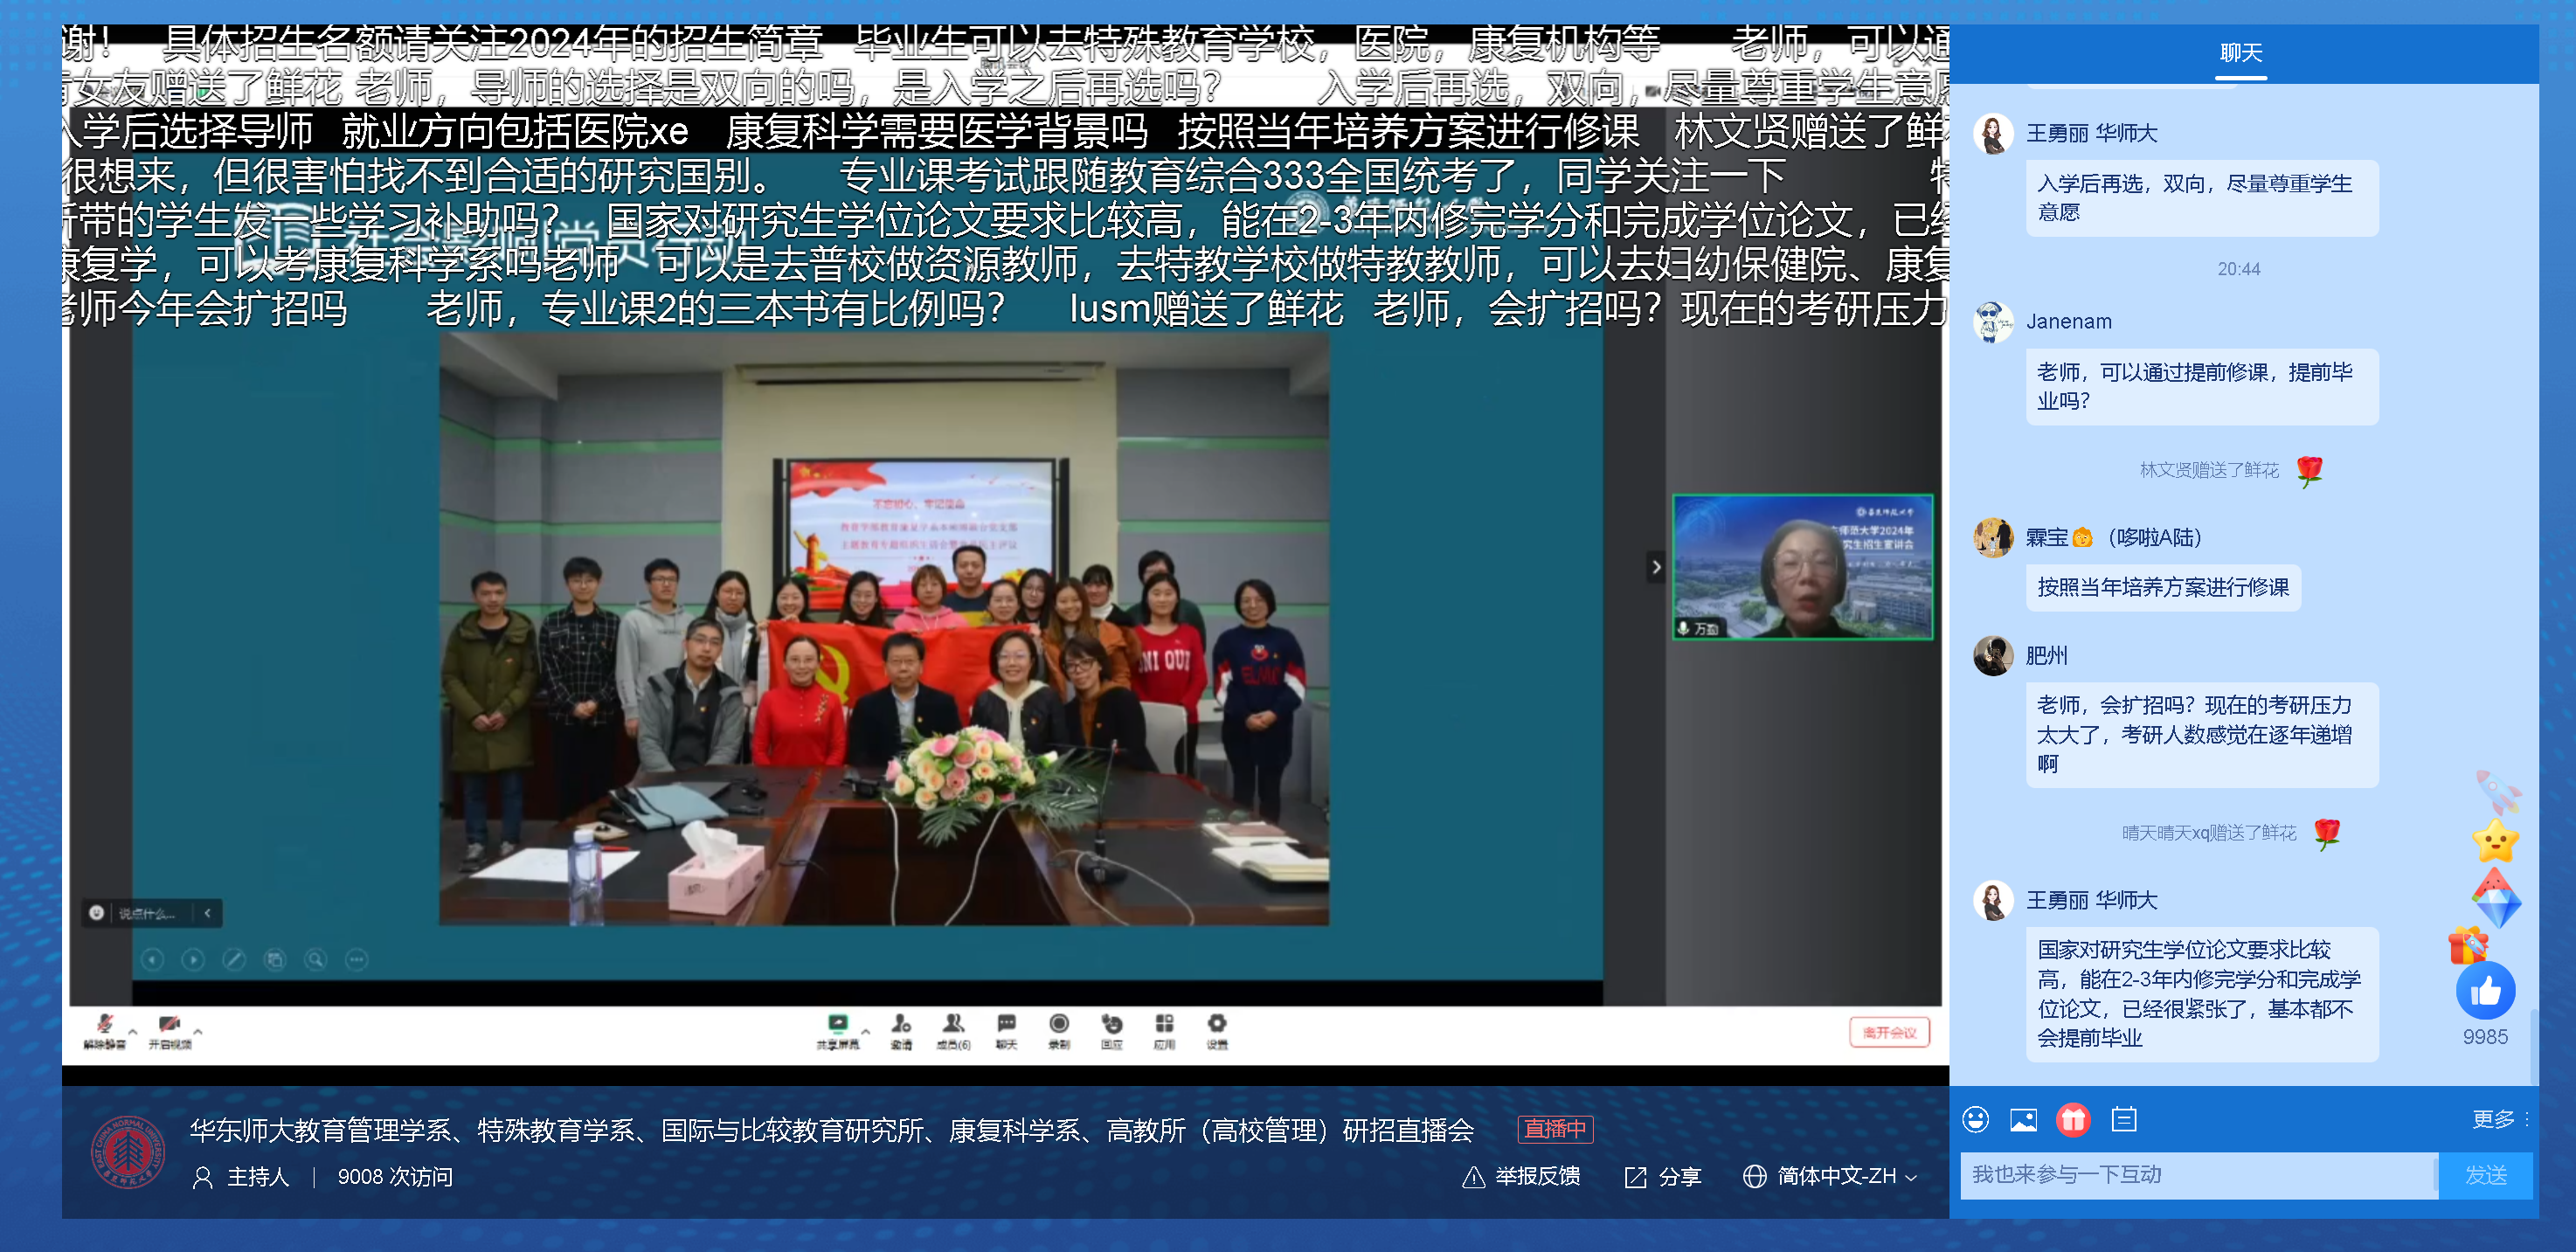Viewport: 2576px width, 1252px height.
Task: Open the more options ellipsis on slide
Action: tap(357, 960)
